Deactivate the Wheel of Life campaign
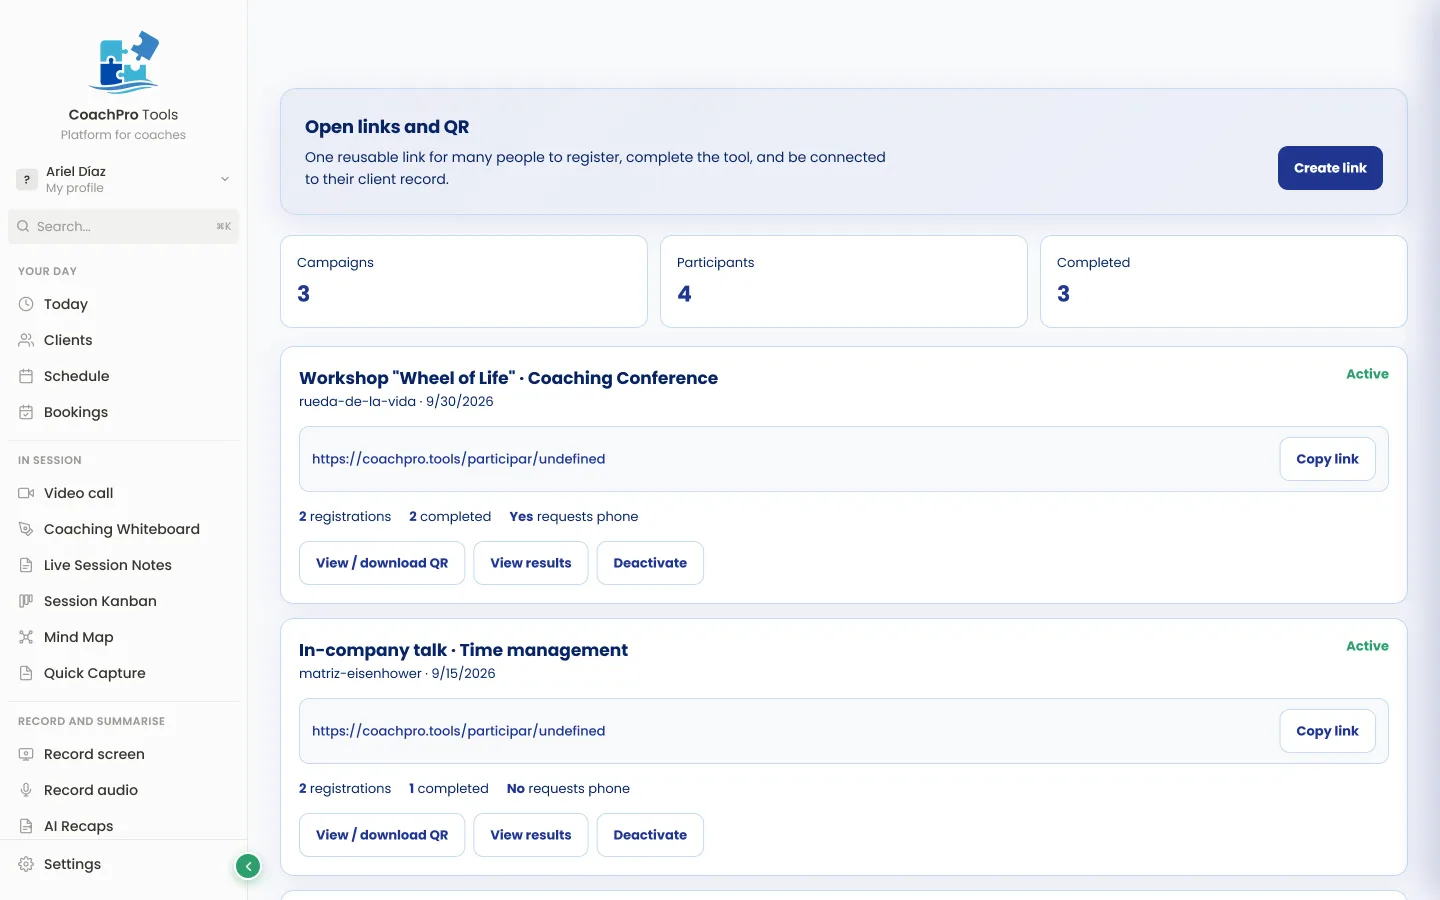Viewport: 1440px width, 900px height. 650,563
